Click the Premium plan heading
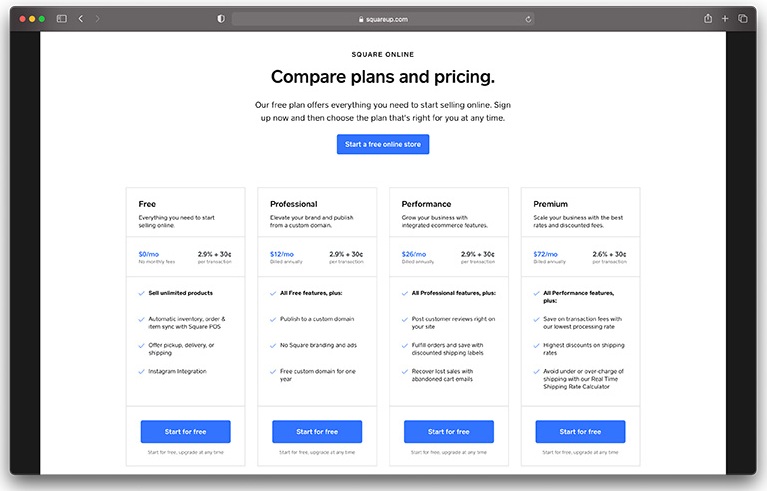The height and width of the screenshot is (491, 767). (x=550, y=204)
